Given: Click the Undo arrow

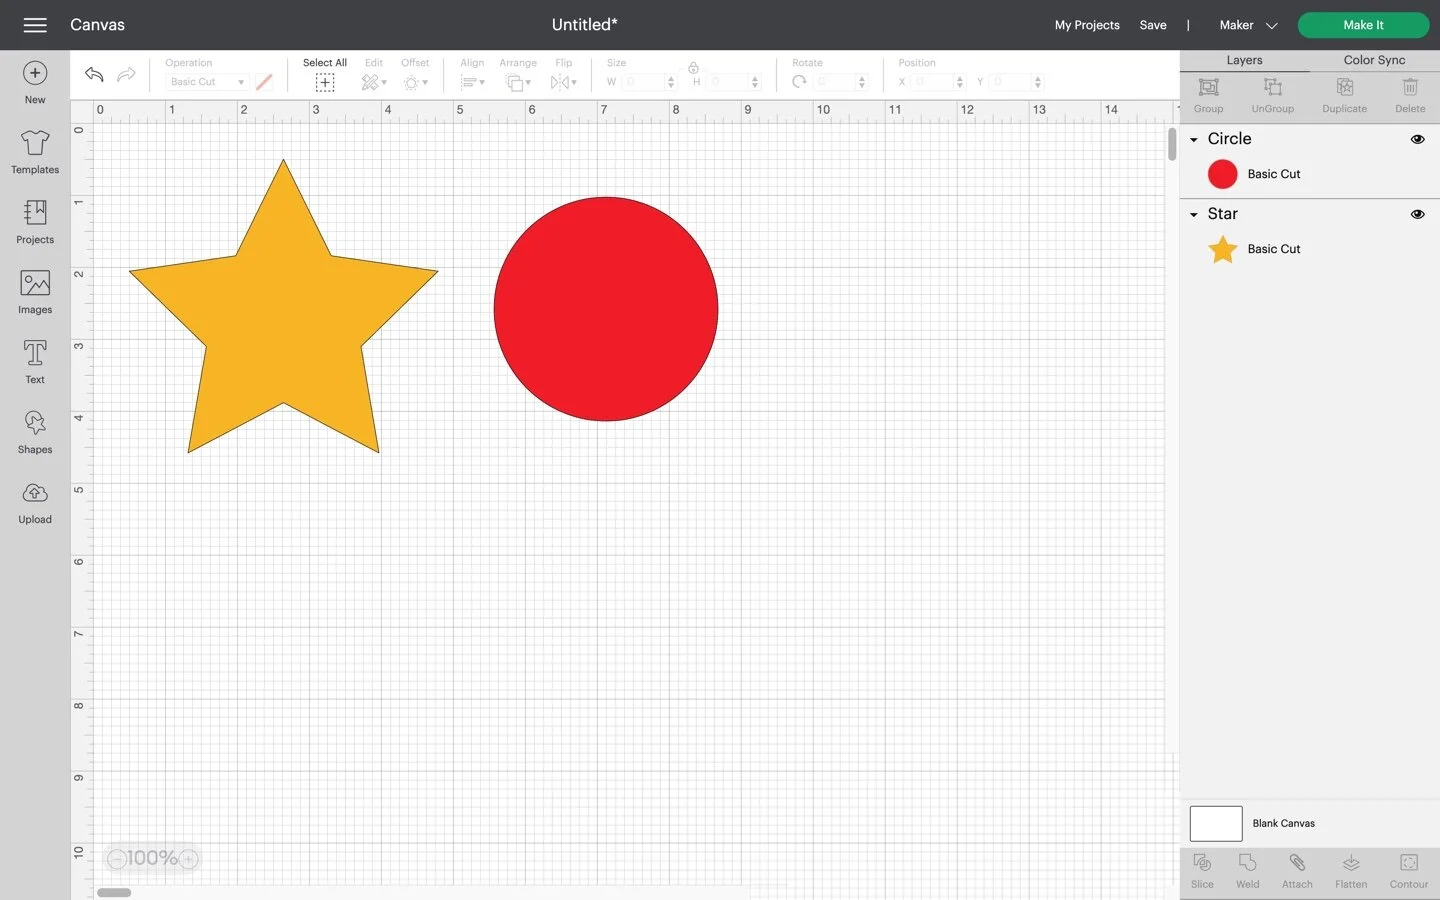Looking at the screenshot, I should coord(94,74).
